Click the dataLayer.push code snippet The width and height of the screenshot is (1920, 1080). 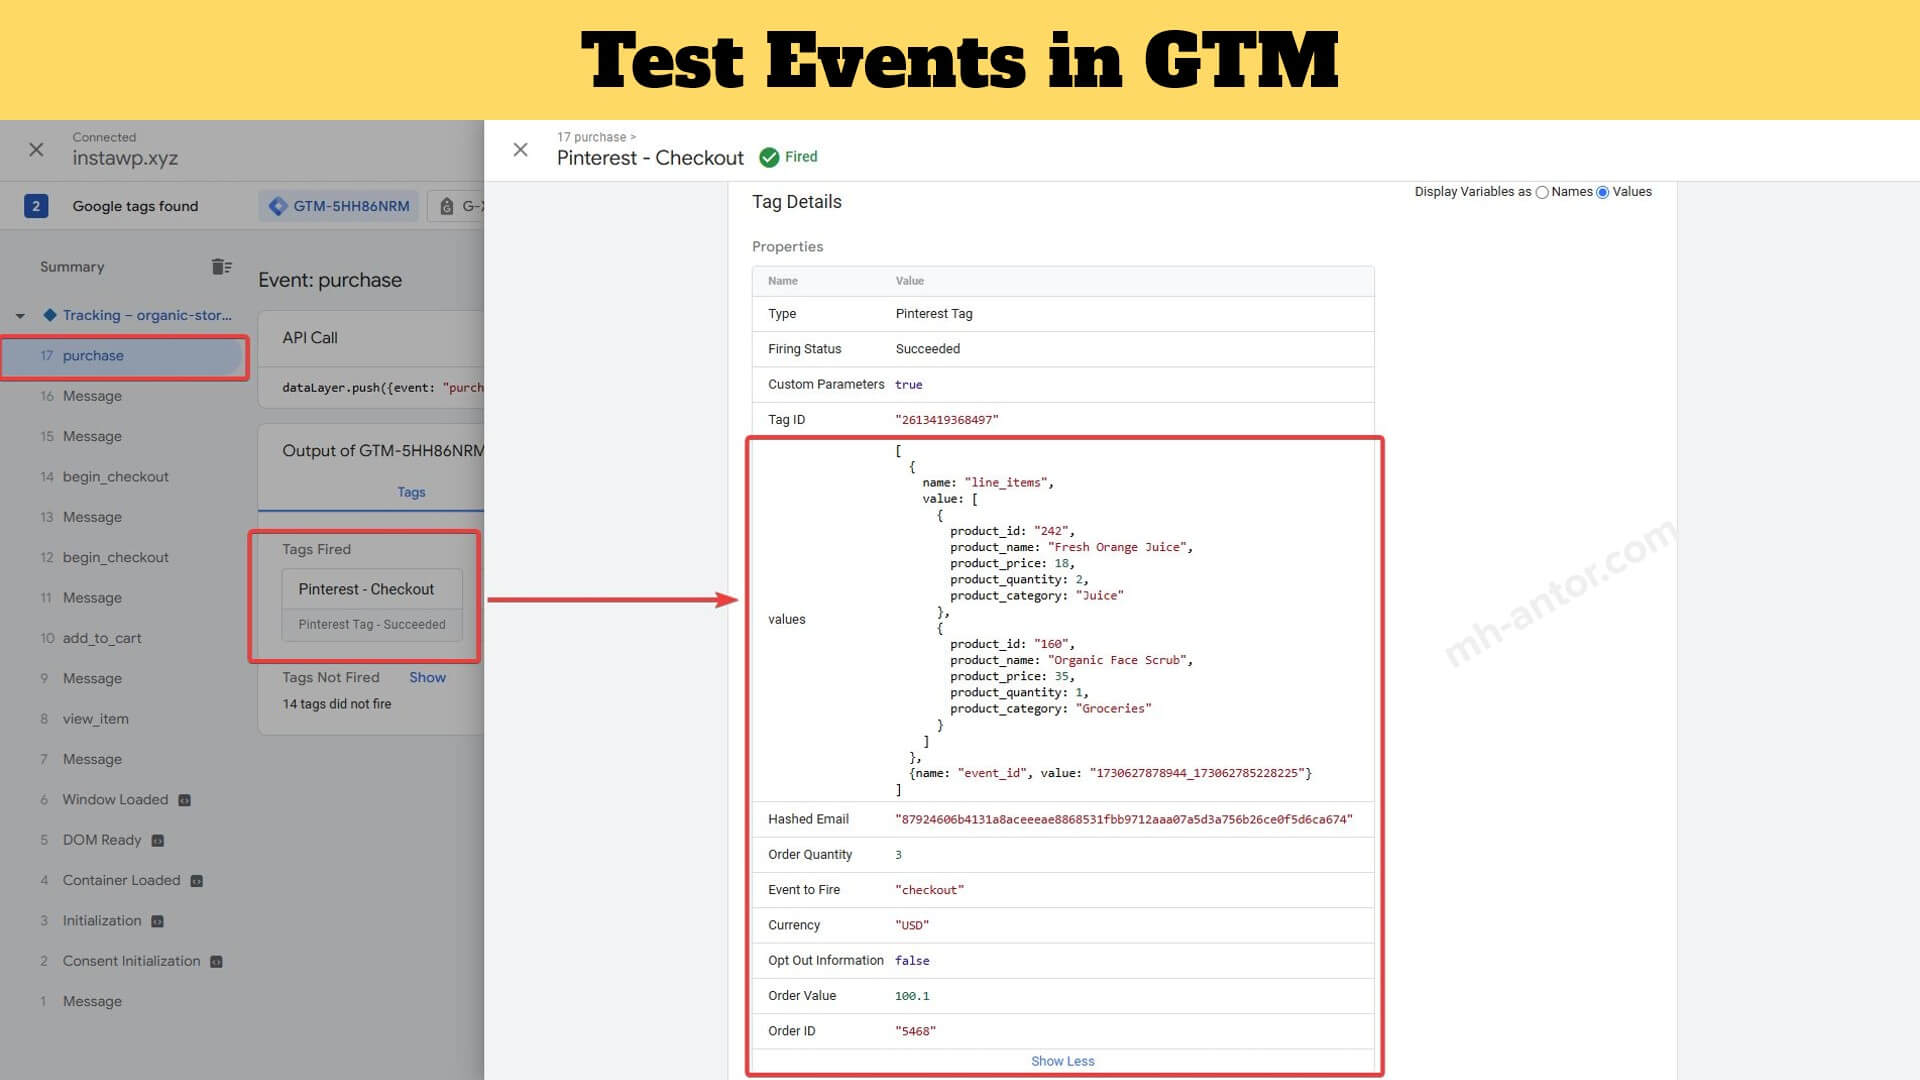[382, 388]
